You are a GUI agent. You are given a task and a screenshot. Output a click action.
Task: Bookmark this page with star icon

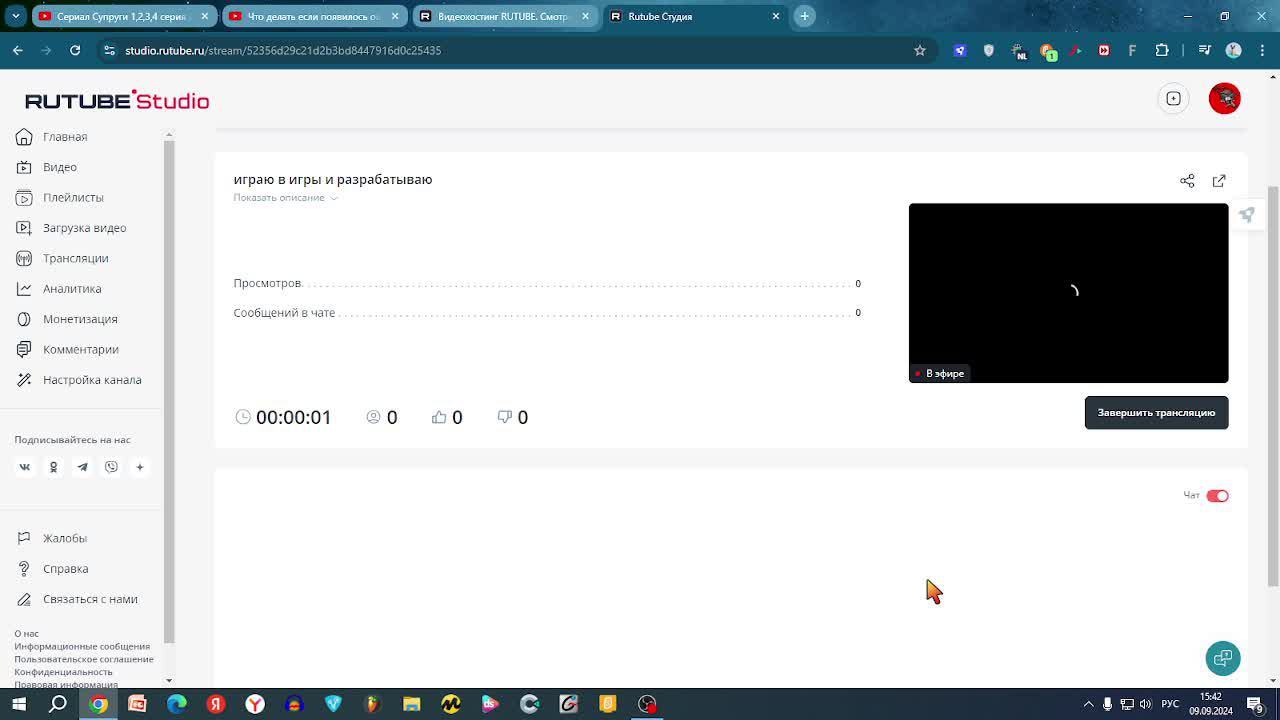click(x=920, y=50)
